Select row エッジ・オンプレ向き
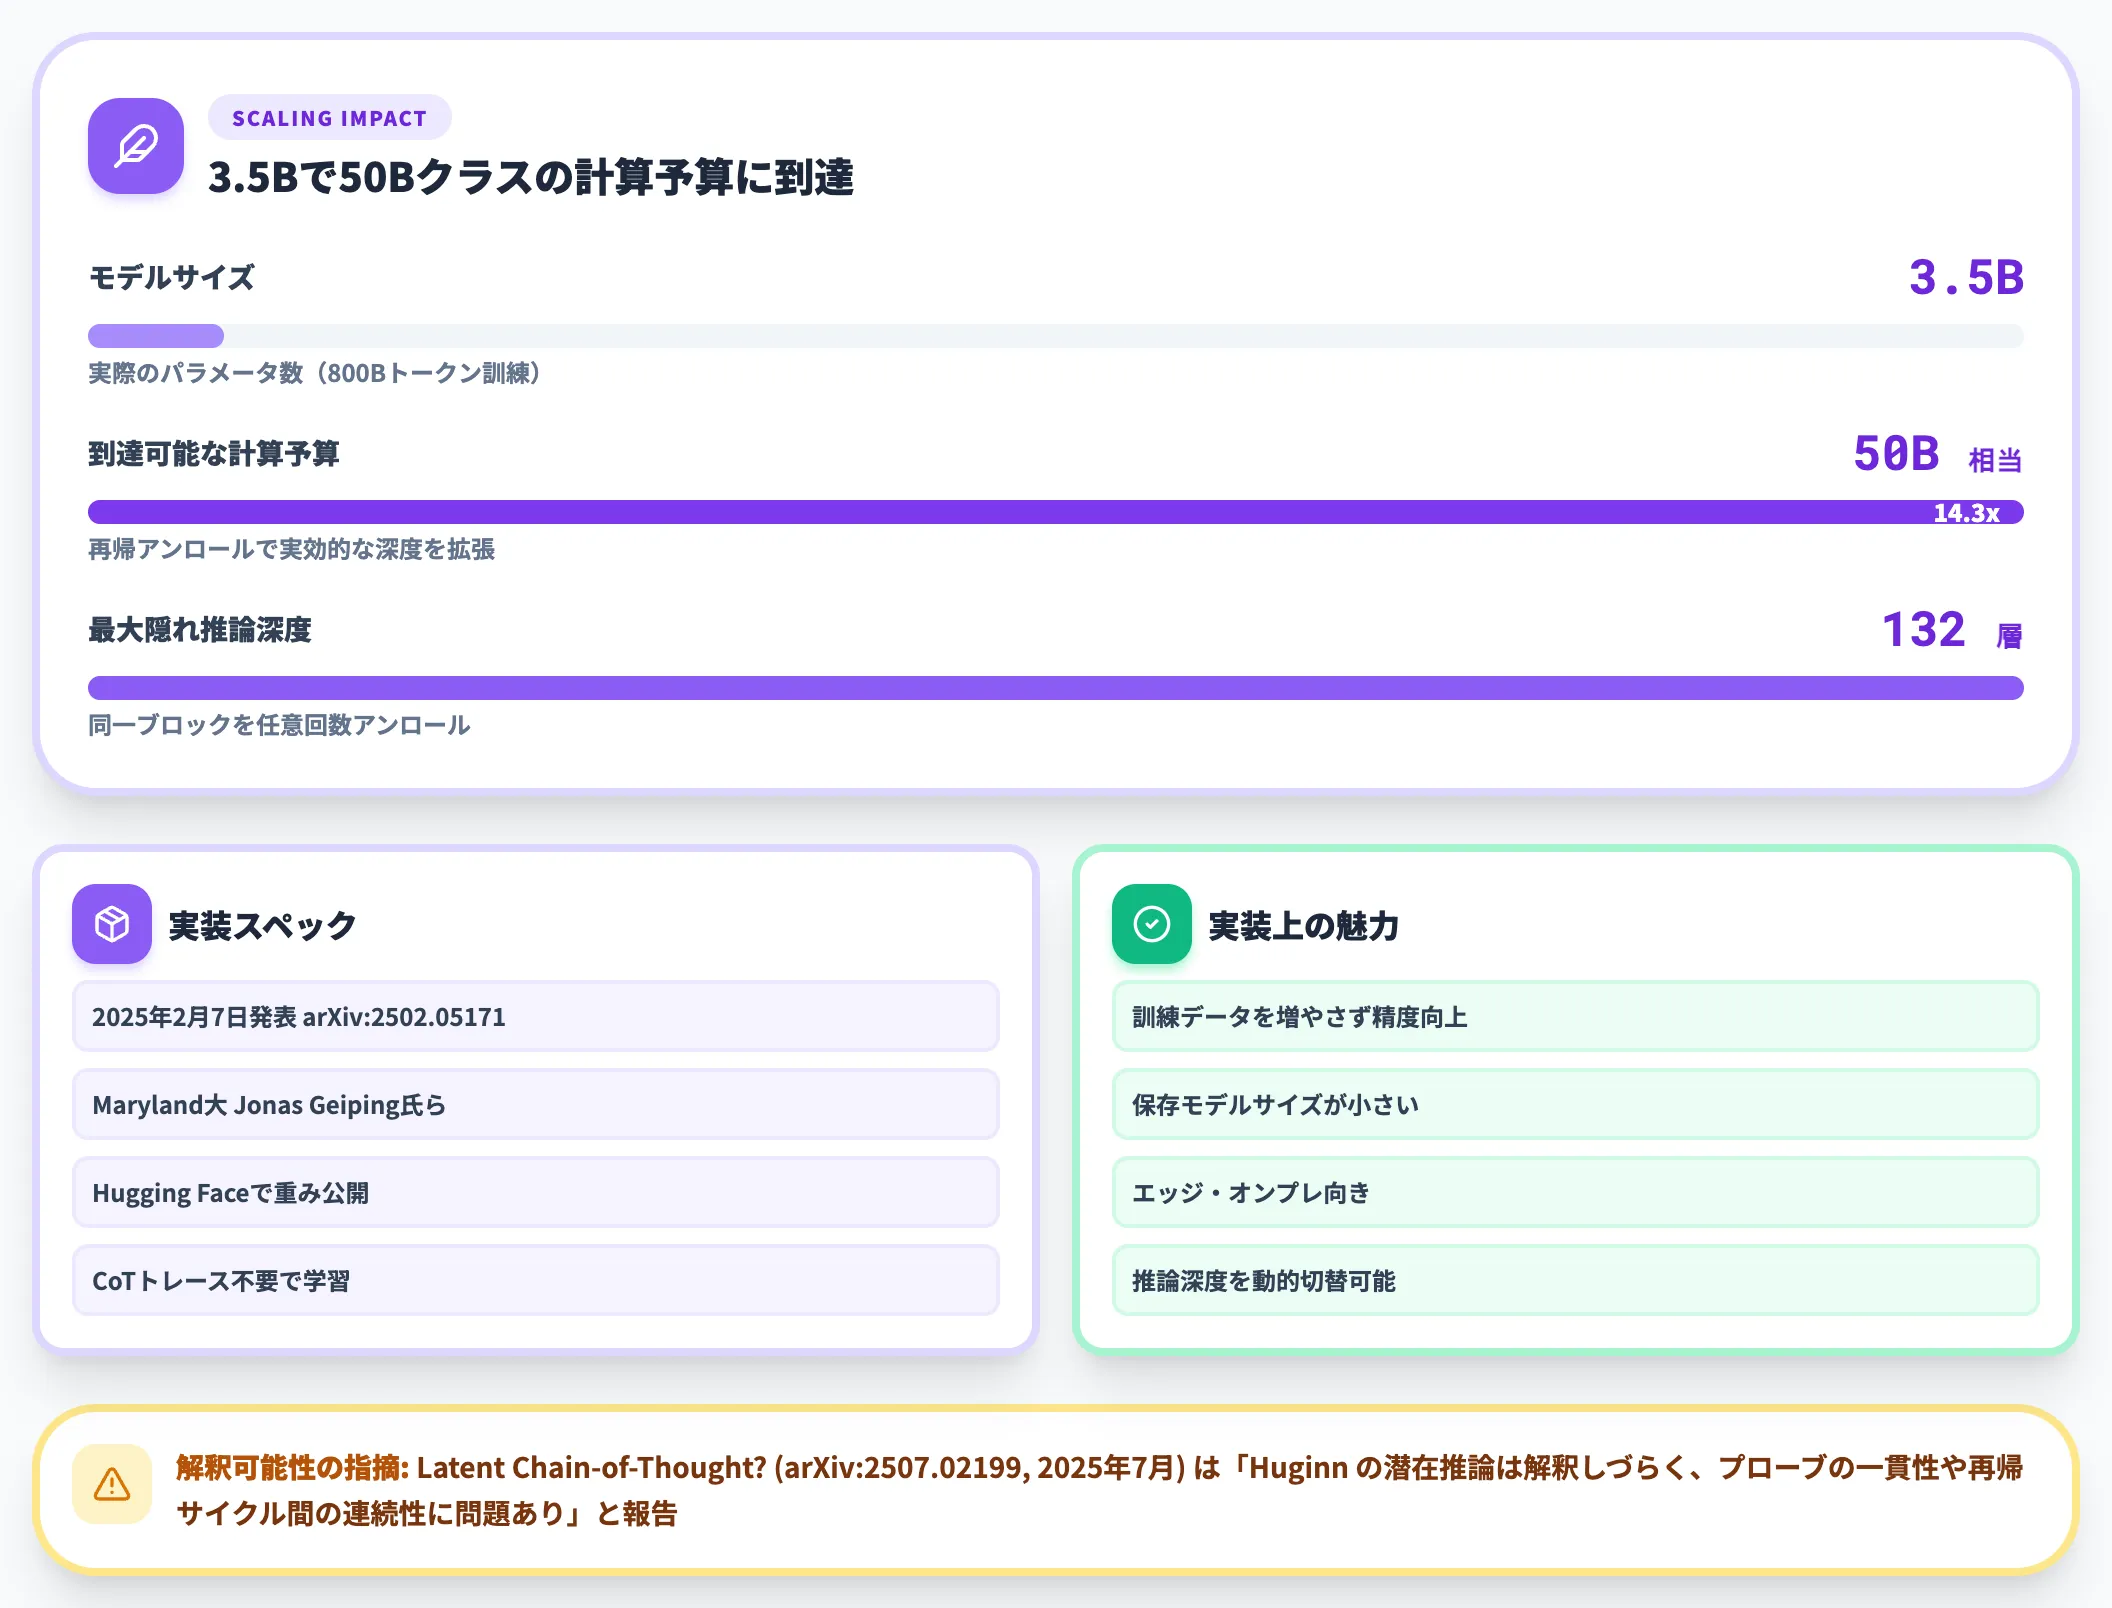This screenshot has width=2112, height=1608. pos(1576,1192)
